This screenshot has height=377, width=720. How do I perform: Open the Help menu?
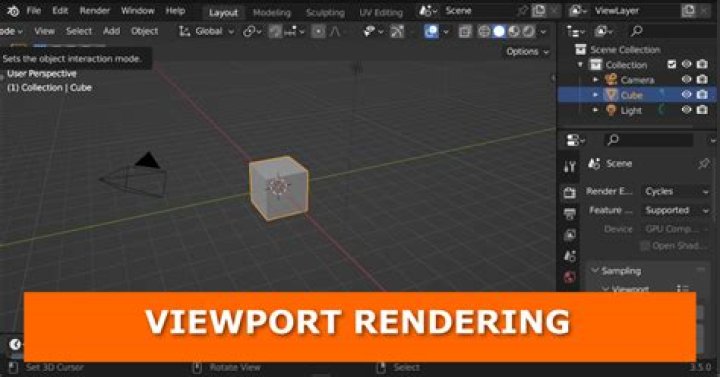(175, 11)
